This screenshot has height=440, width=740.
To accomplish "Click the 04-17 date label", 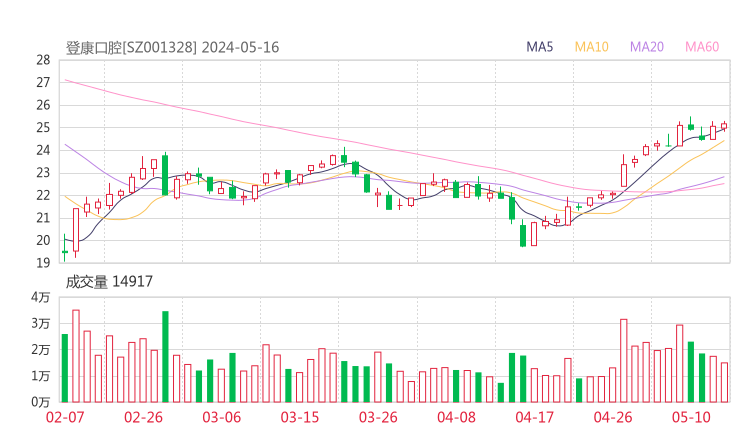I will [535, 417].
